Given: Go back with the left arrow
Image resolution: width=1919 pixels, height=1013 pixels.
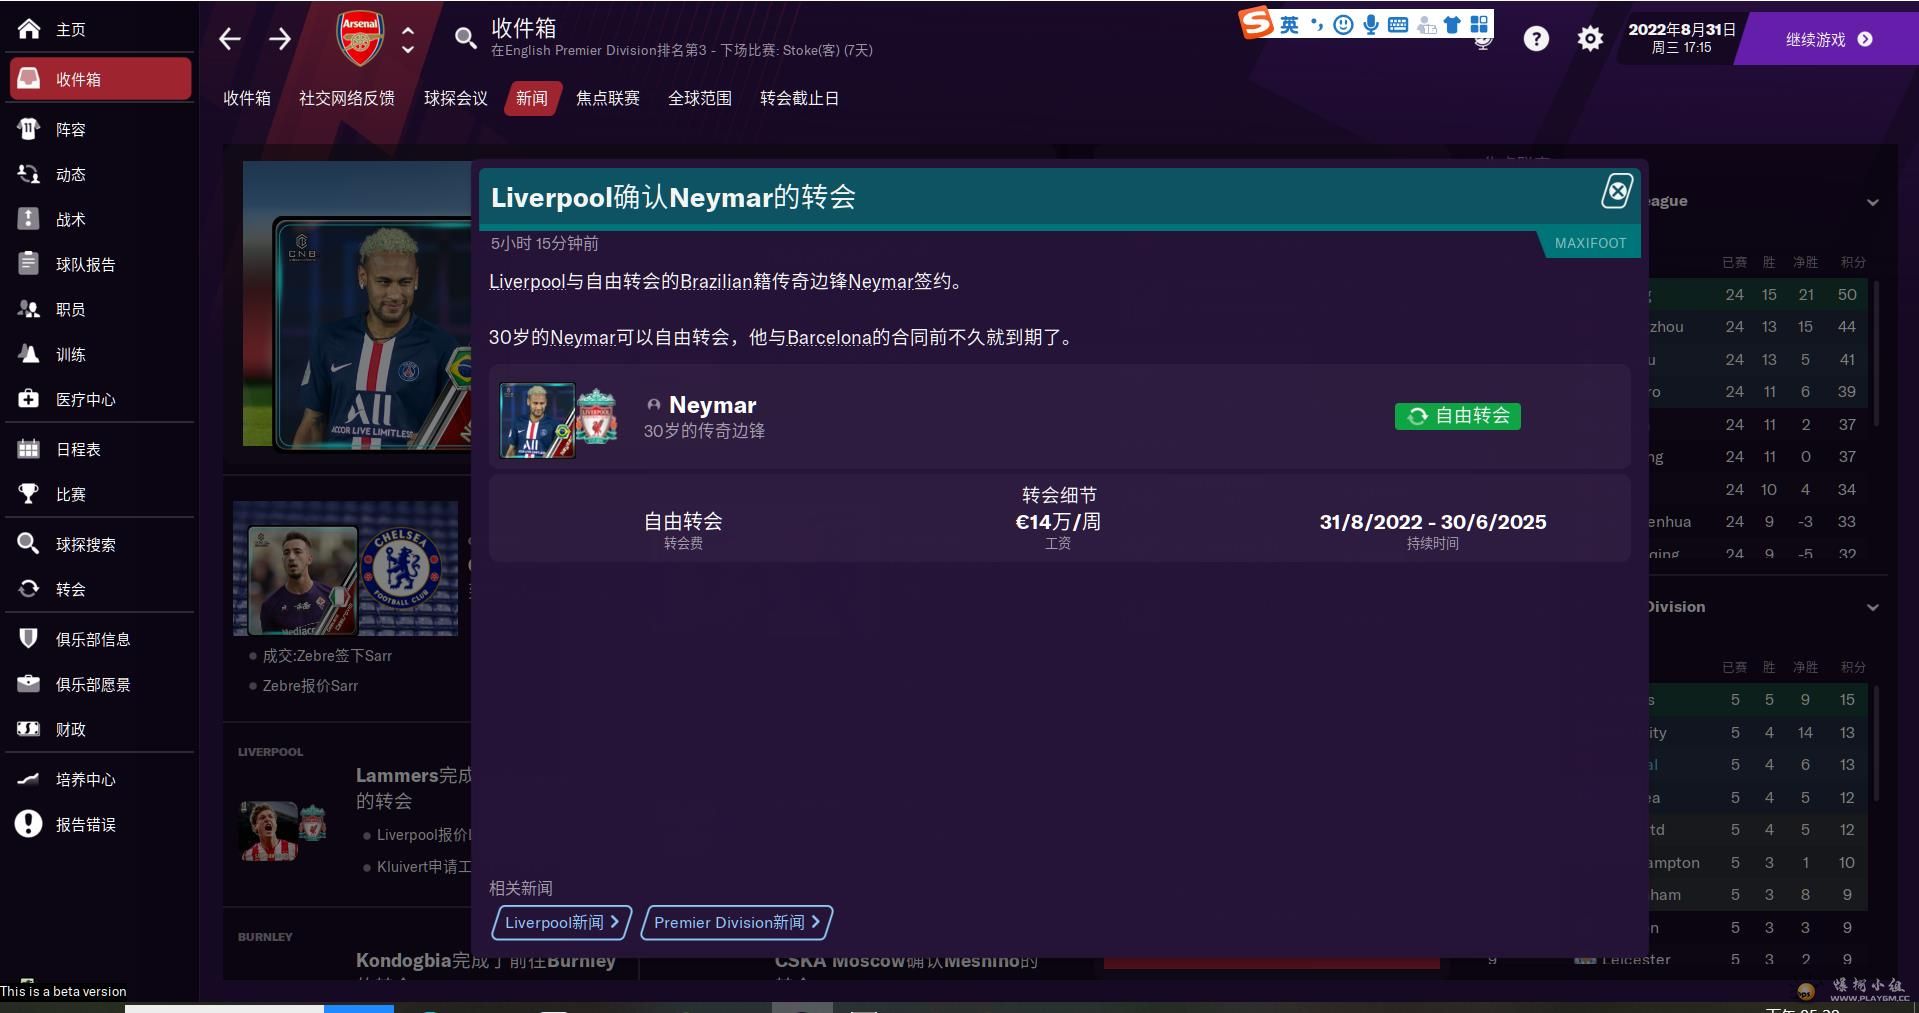Looking at the screenshot, I should point(230,39).
